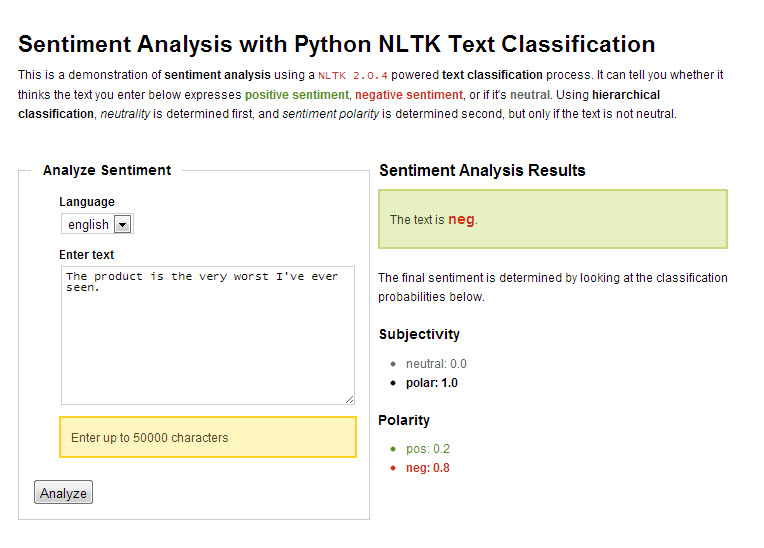Click the yellow 'Enter up to 50000 characters' notice

click(208, 437)
